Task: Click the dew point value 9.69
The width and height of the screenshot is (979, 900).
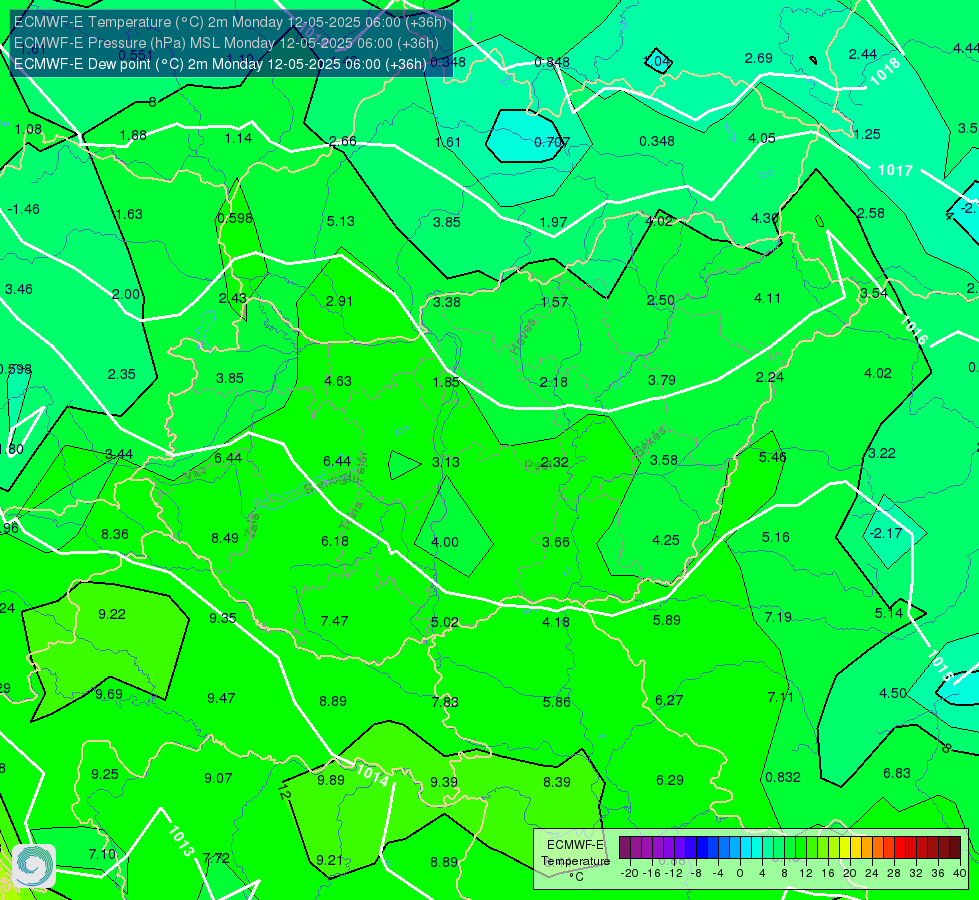Action: [109, 695]
